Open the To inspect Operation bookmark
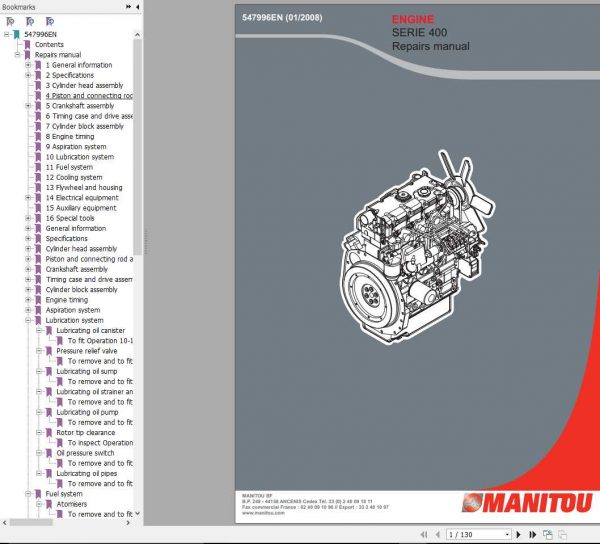 100,443
